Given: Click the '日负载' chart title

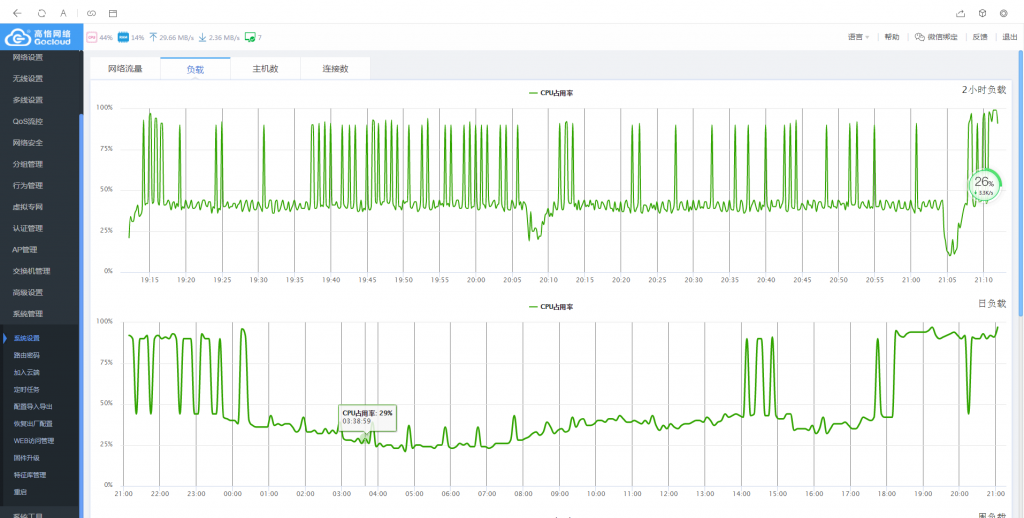Looking at the screenshot, I should coord(992,304).
